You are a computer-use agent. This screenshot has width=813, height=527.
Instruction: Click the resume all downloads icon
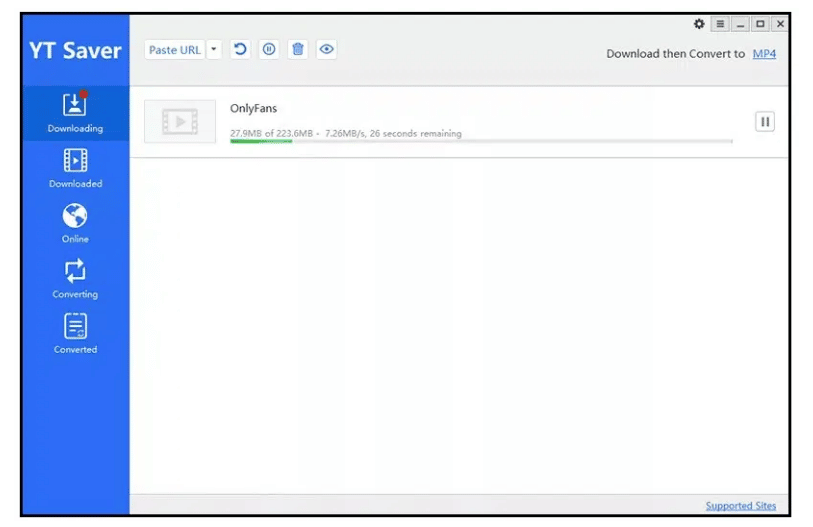(x=240, y=49)
